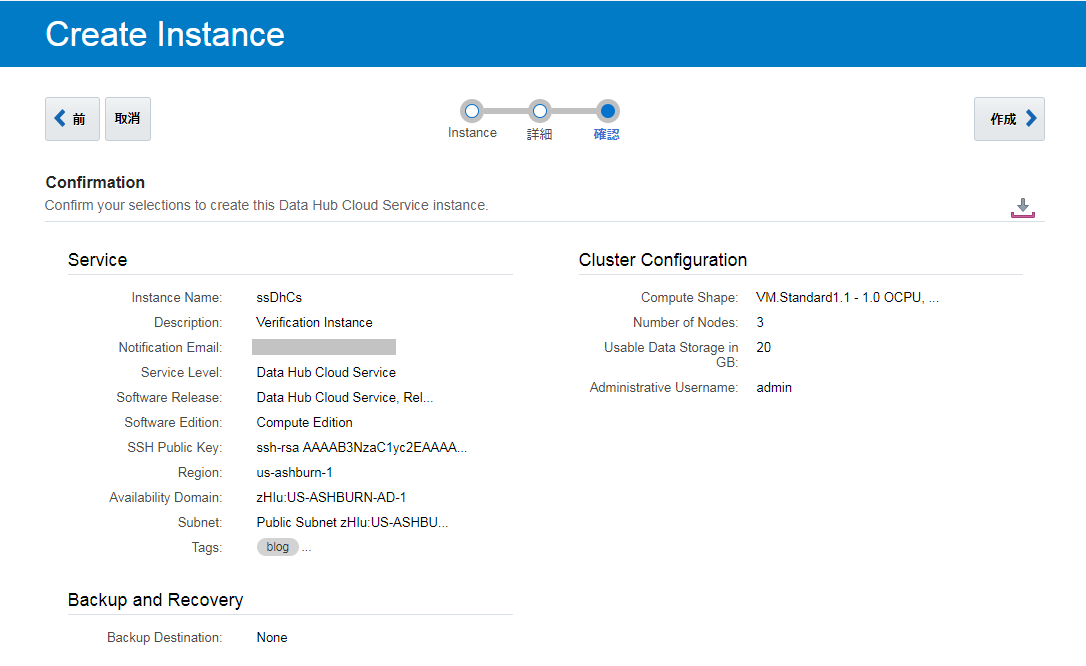Click the Backup Destination value None

[x=272, y=638]
